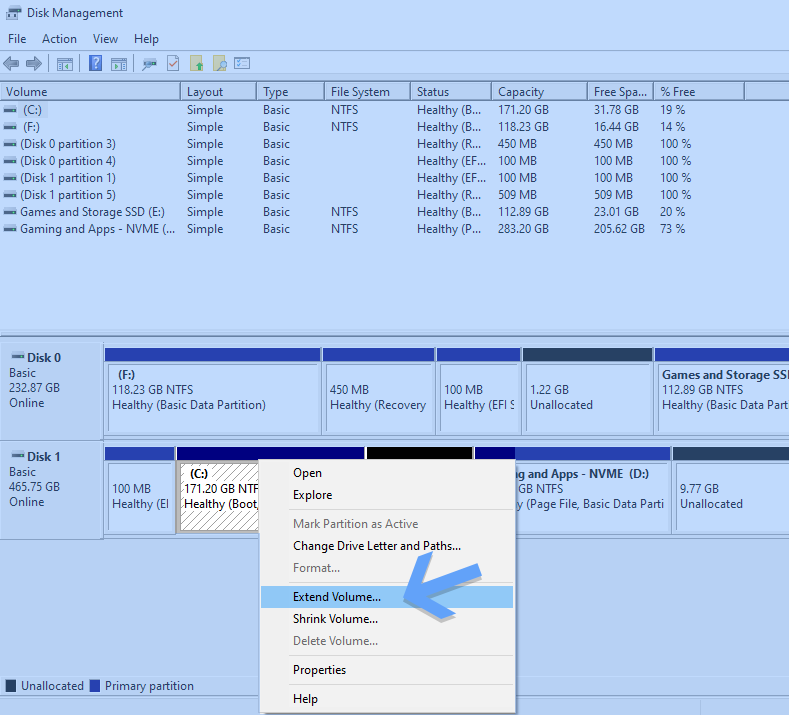This screenshot has width=789, height=715.
Task: Open the View menu
Action: pos(105,39)
